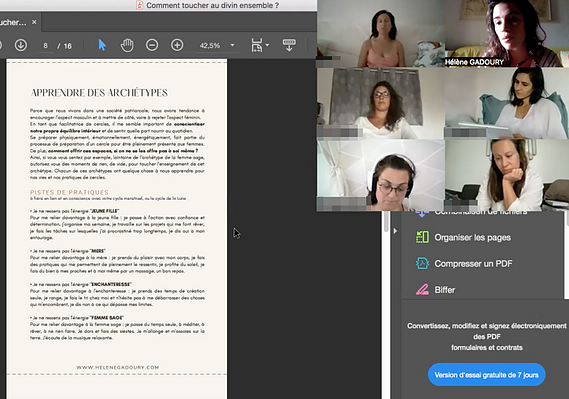Zoom in with the plus icon
This screenshot has width=569, height=399.
[177, 45]
